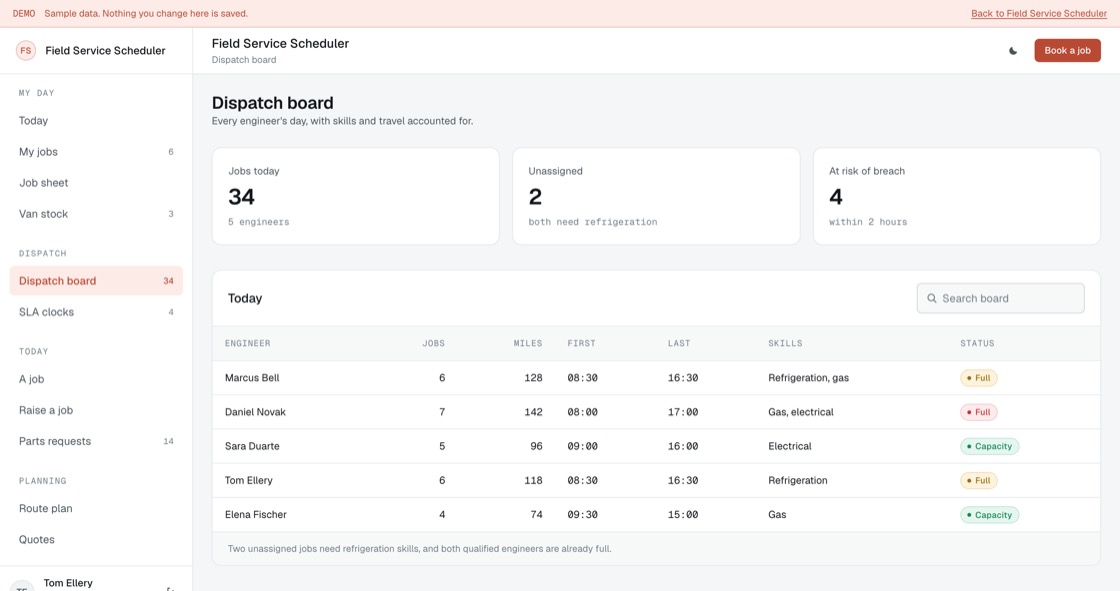Select the Dispatch board sidebar item
The width and height of the screenshot is (1120, 591).
(96, 281)
